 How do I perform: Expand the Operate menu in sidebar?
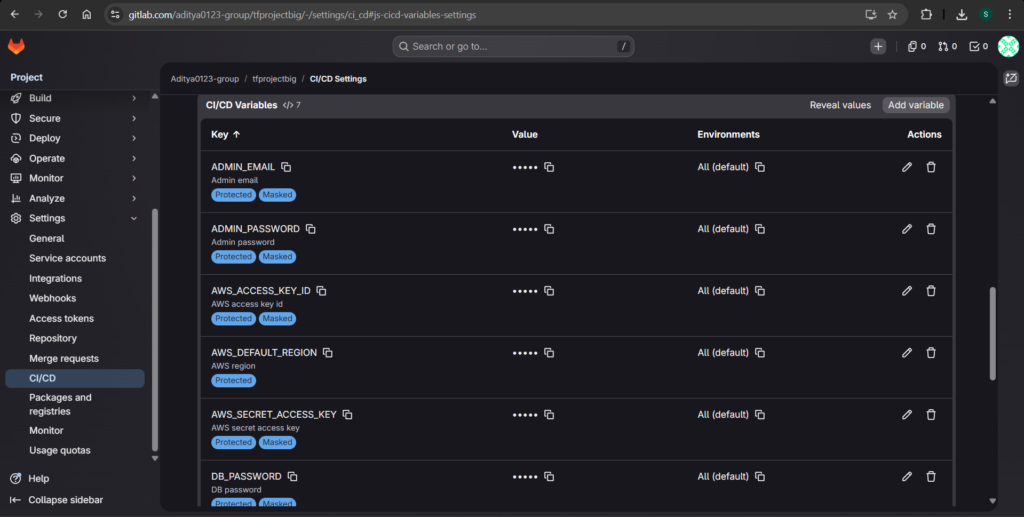[x=134, y=158]
